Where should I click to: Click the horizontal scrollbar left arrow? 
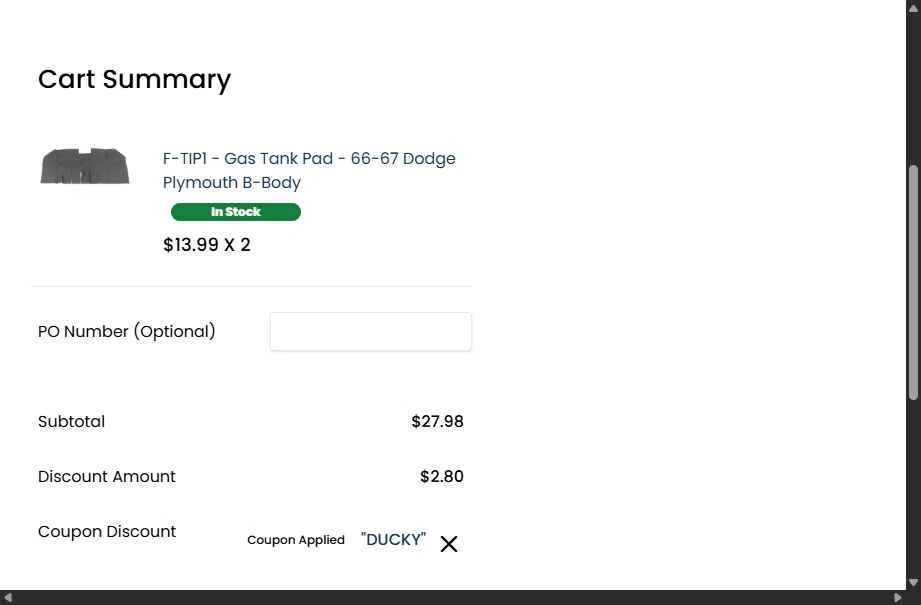[x=8, y=597]
